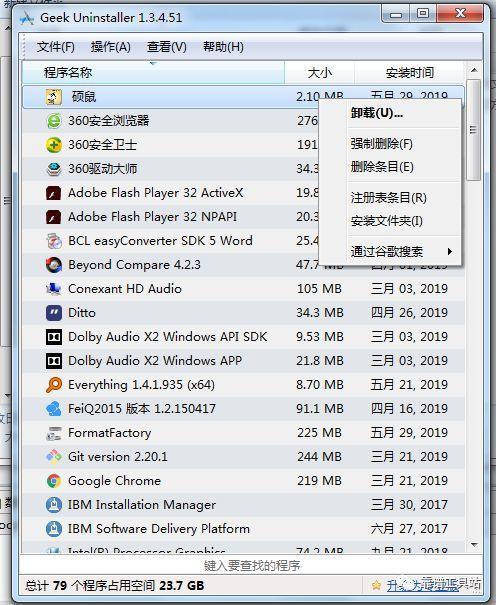496x605 pixels.
Task: Click the 21.8 MB size for Dolby APP
Action: pyautogui.click(x=320, y=361)
